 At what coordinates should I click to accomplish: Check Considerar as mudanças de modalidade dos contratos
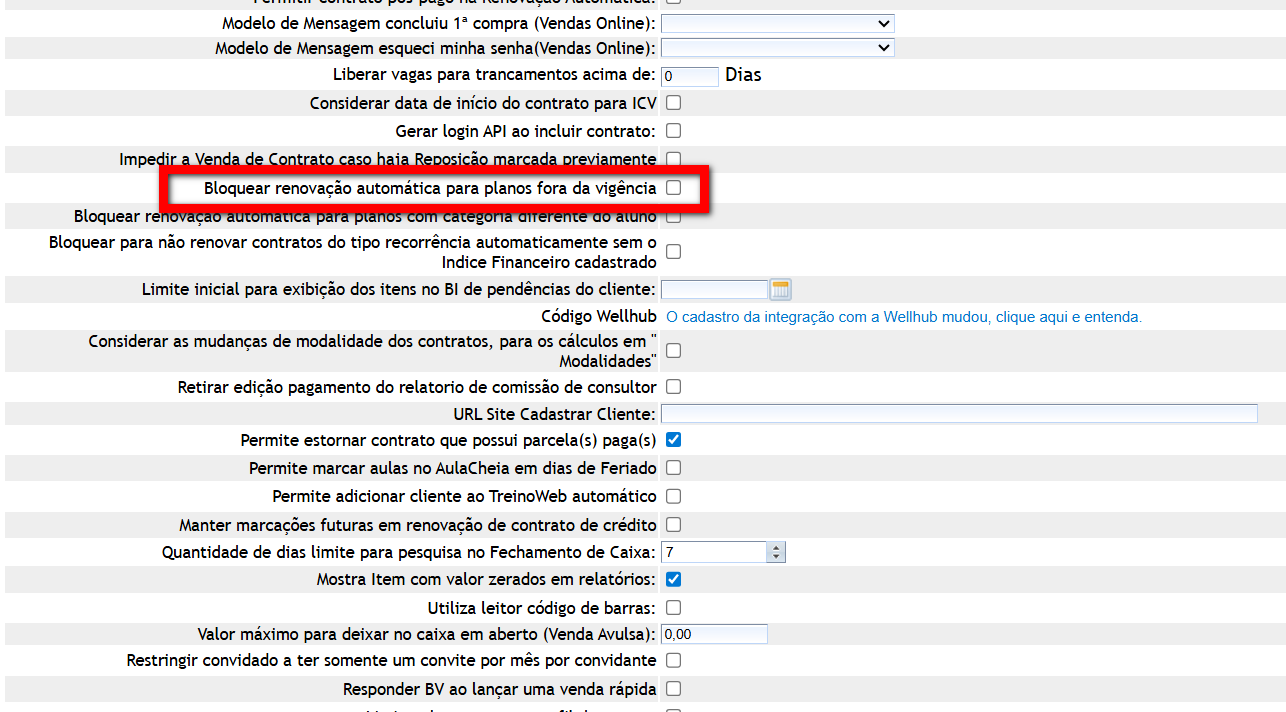point(674,351)
